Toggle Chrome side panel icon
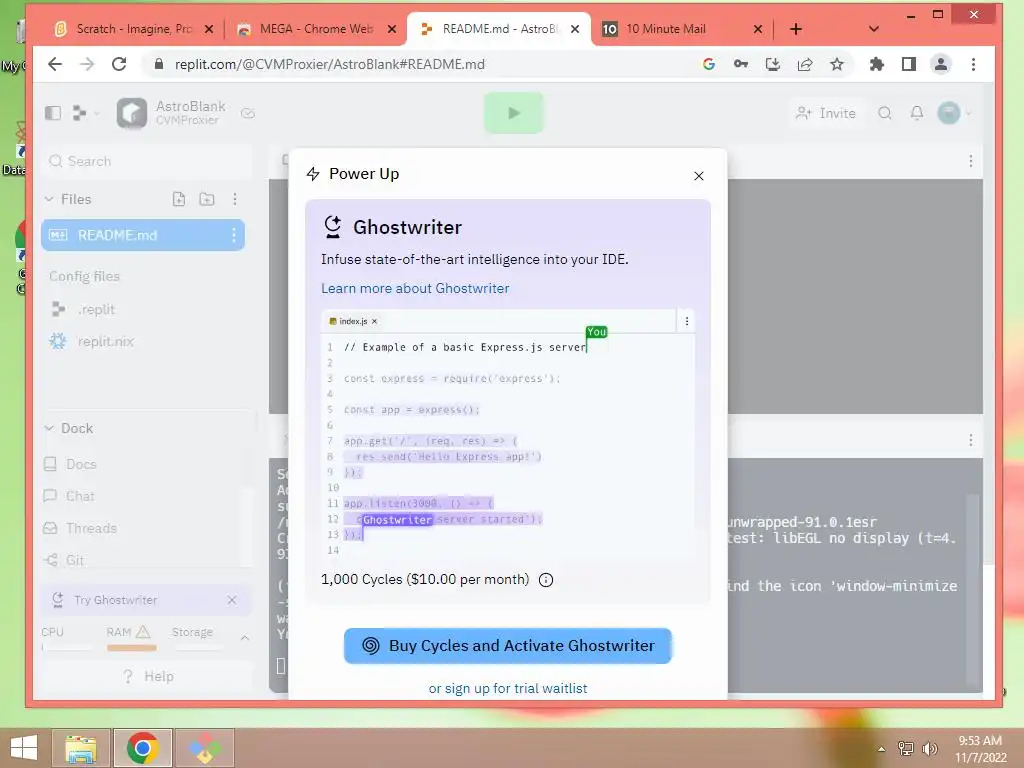 click(908, 64)
